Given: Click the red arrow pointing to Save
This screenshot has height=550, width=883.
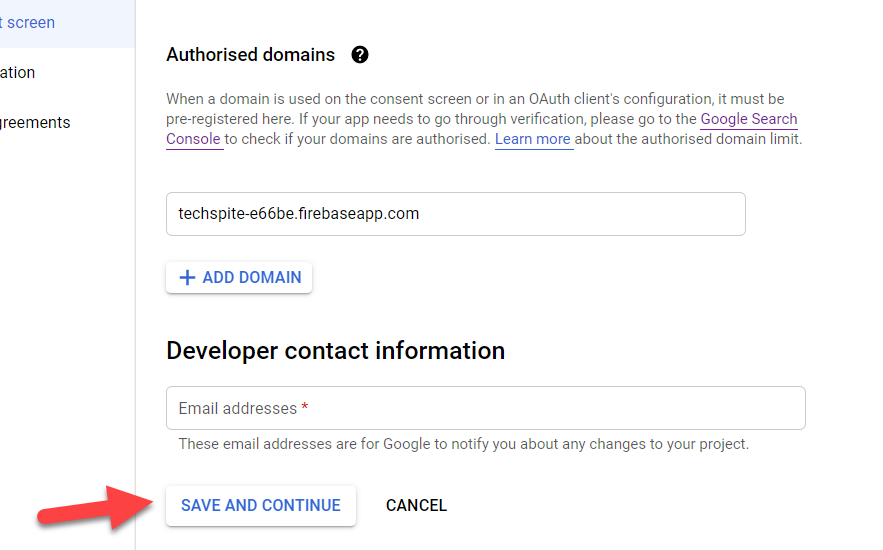Looking at the screenshot, I should pyautogui.click(x=95, y=508).
